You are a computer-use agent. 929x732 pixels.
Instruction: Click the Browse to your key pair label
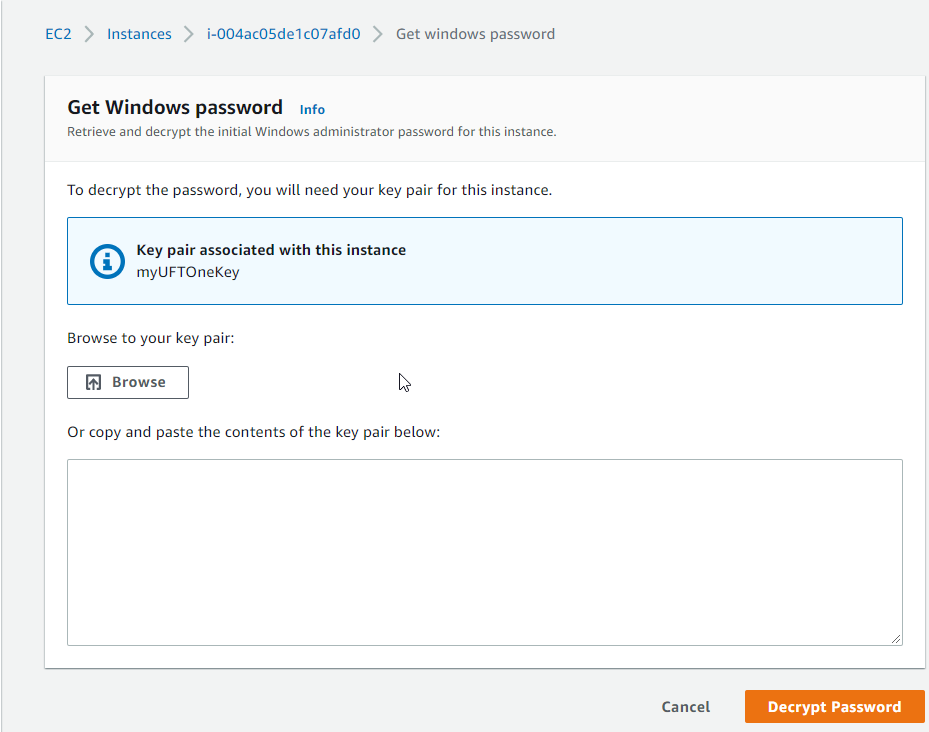click(x=150, y=338)
